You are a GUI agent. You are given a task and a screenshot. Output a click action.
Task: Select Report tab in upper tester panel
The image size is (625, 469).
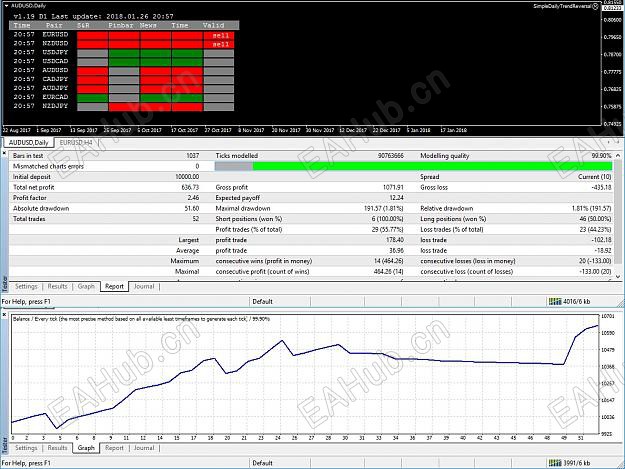[x=114, y=287]
